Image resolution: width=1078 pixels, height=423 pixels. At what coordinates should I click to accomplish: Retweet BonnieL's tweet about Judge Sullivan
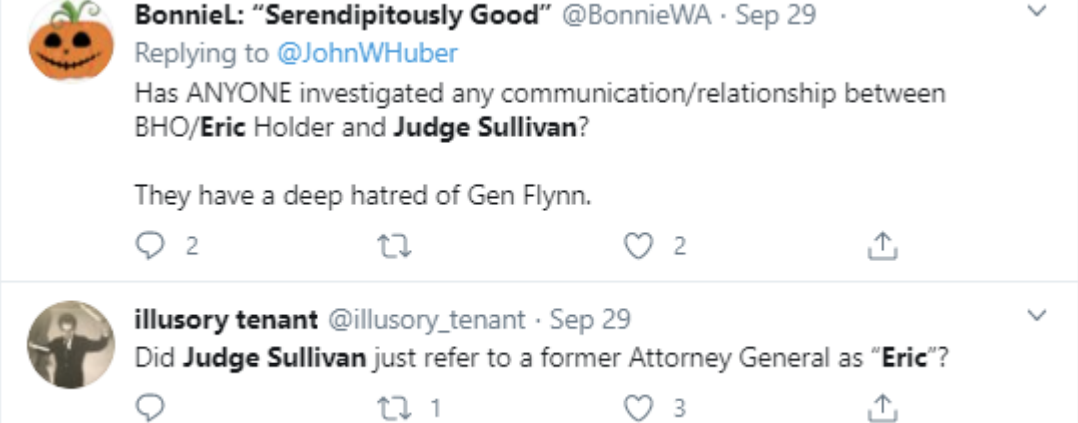(397, 247)
